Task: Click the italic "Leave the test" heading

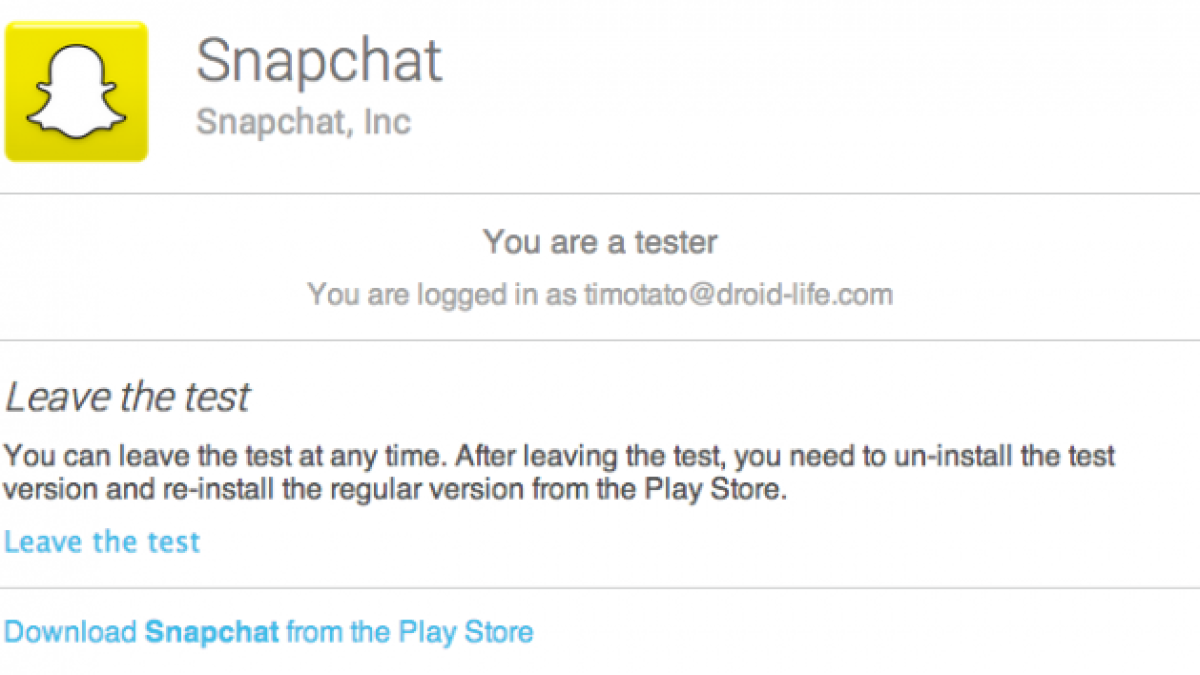Action: point(127,398)
